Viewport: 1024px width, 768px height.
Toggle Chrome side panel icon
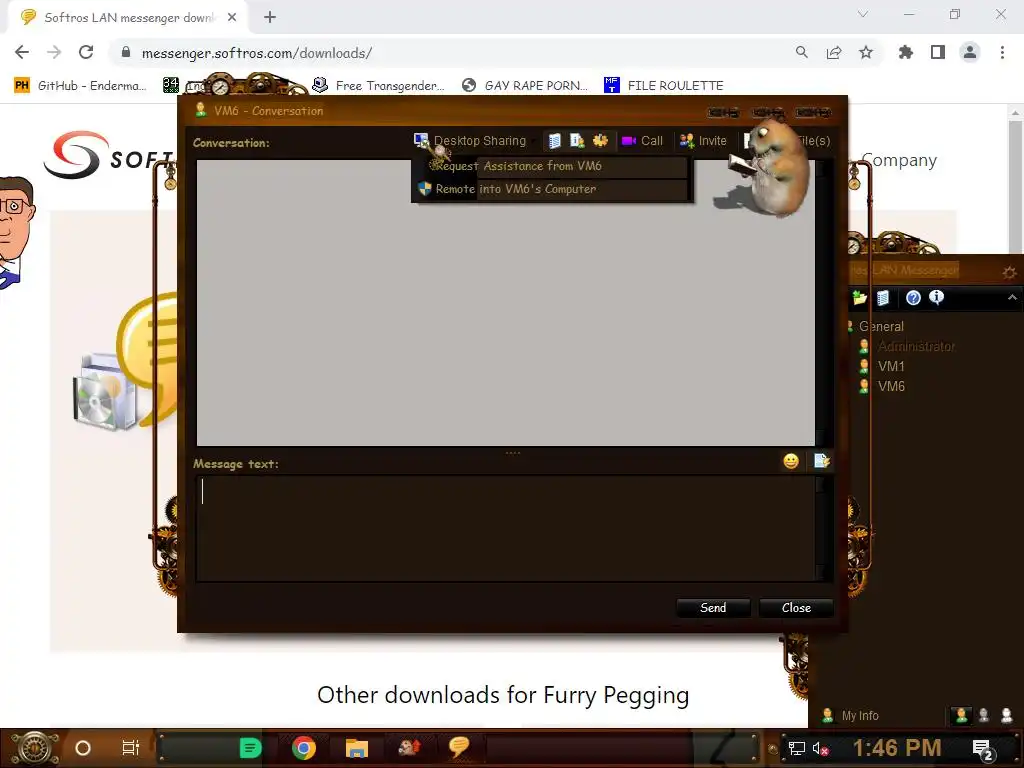point(938,53)
